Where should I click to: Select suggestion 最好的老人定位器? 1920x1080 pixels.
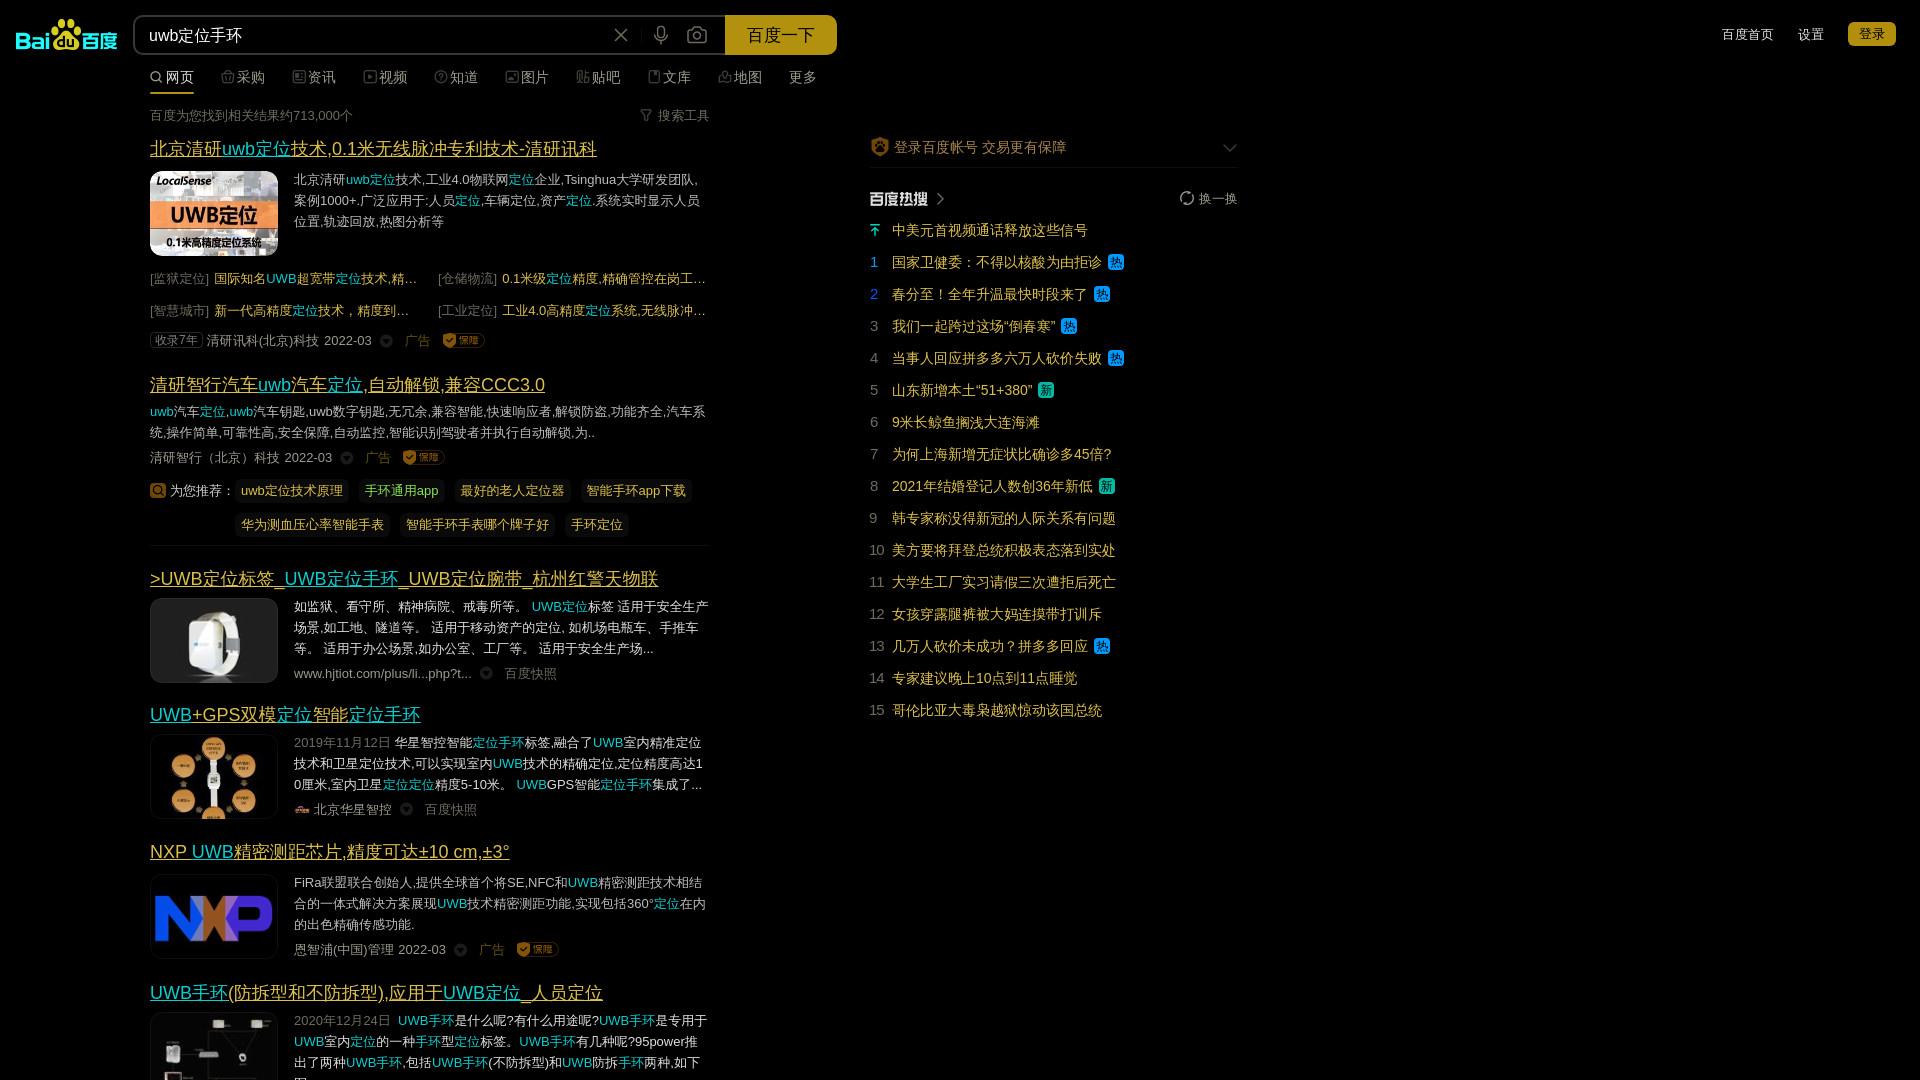(513, 491)
